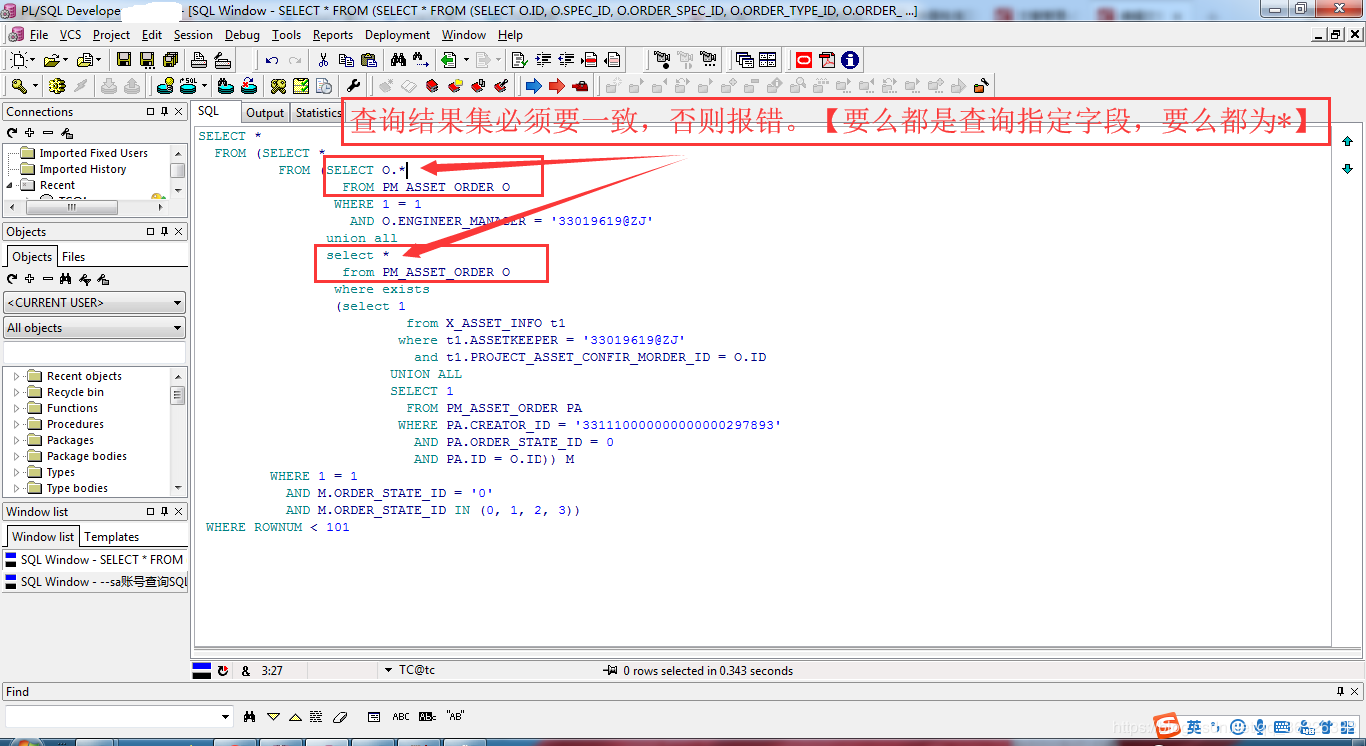Expand the Packages tree node

click(16, 440)
